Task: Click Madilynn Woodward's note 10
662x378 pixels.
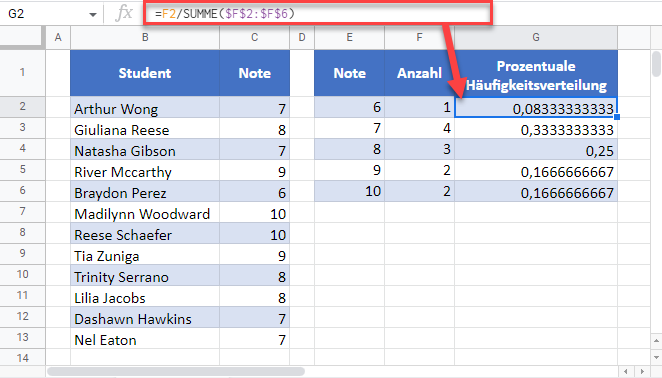Action: pyautogui.click(x=255, y=212)
